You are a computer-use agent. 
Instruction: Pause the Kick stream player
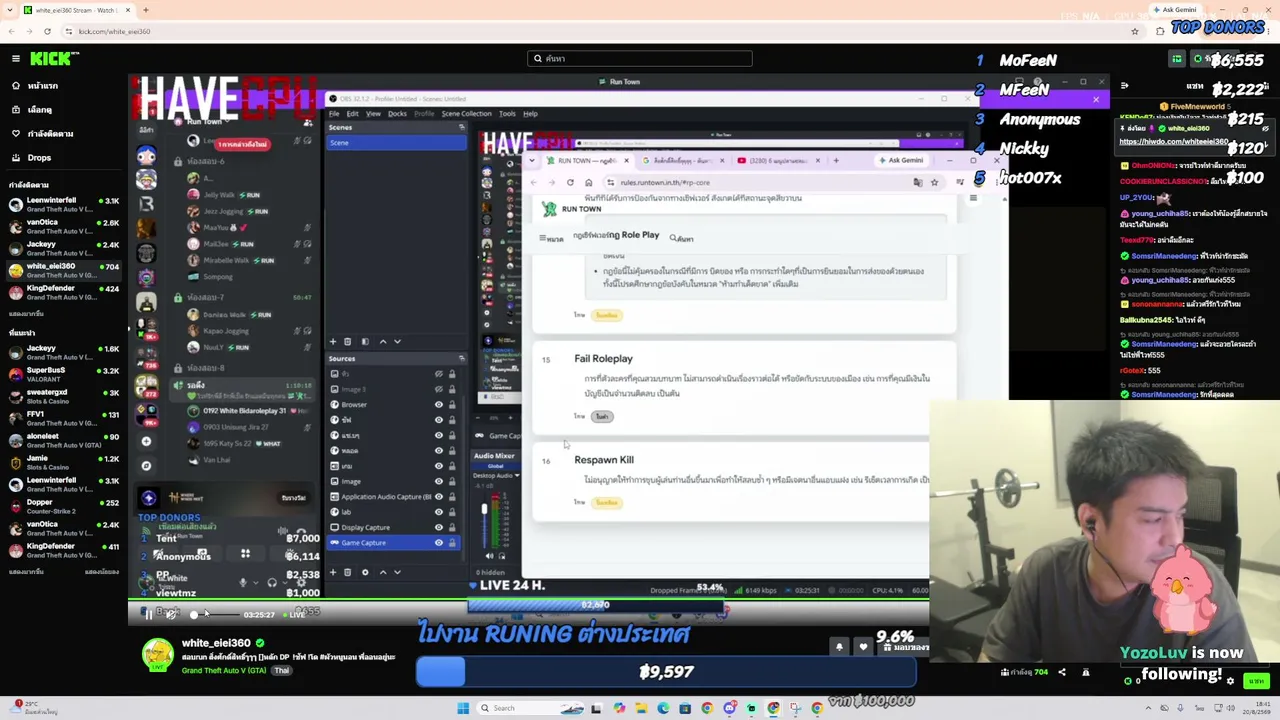point(148,614)
